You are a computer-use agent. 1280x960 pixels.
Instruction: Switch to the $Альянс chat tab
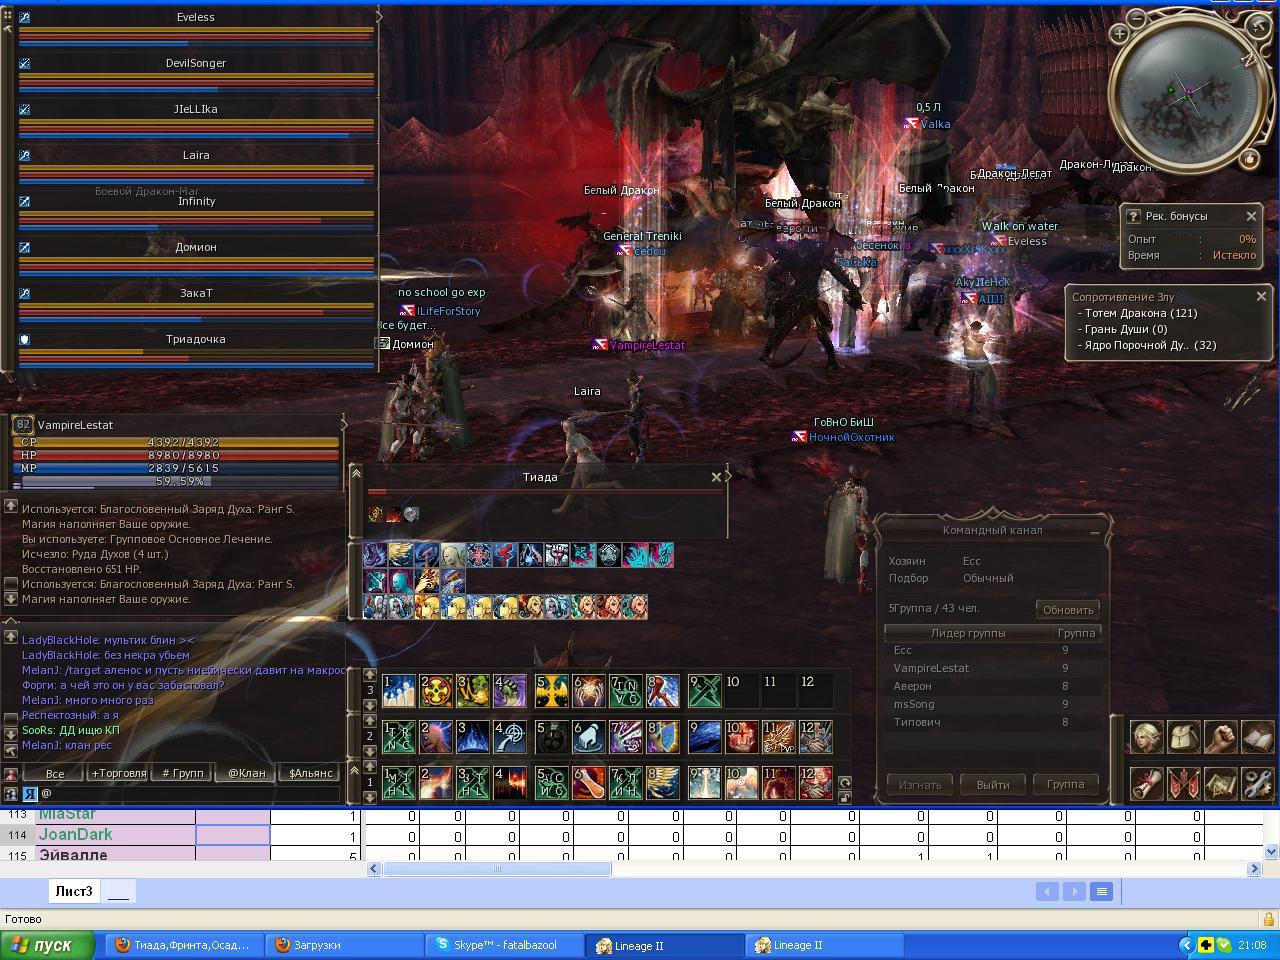tap(311, 773)
